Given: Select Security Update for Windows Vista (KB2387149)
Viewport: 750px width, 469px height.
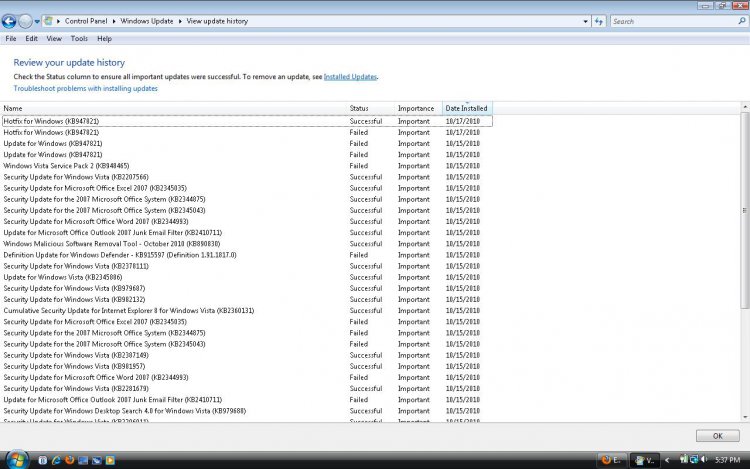Looking at the screenshot, I should (x=247, y=355).
